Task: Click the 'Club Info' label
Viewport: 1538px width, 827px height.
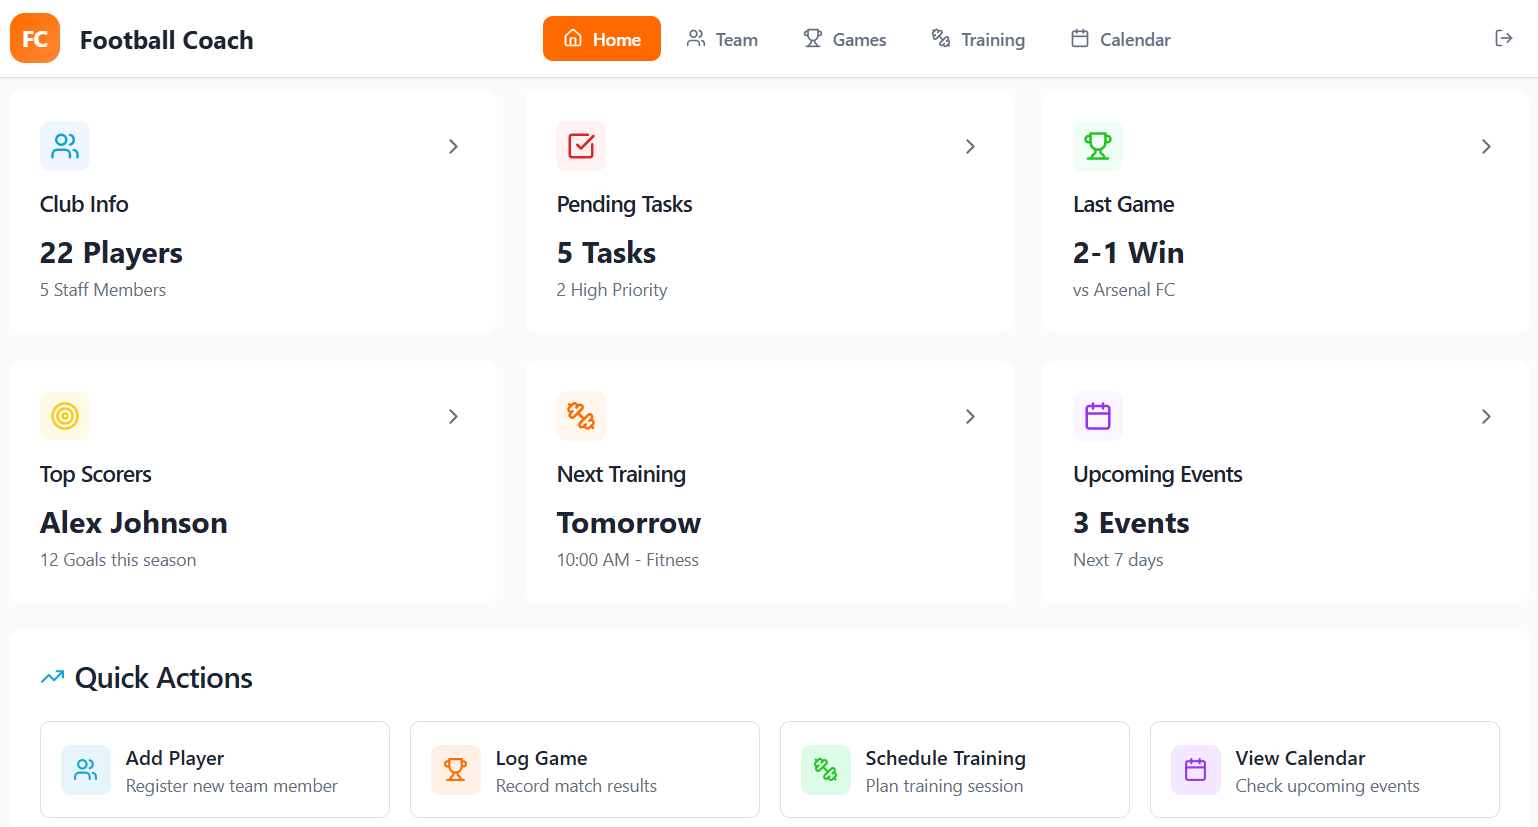Action: (x=84, y=204)
